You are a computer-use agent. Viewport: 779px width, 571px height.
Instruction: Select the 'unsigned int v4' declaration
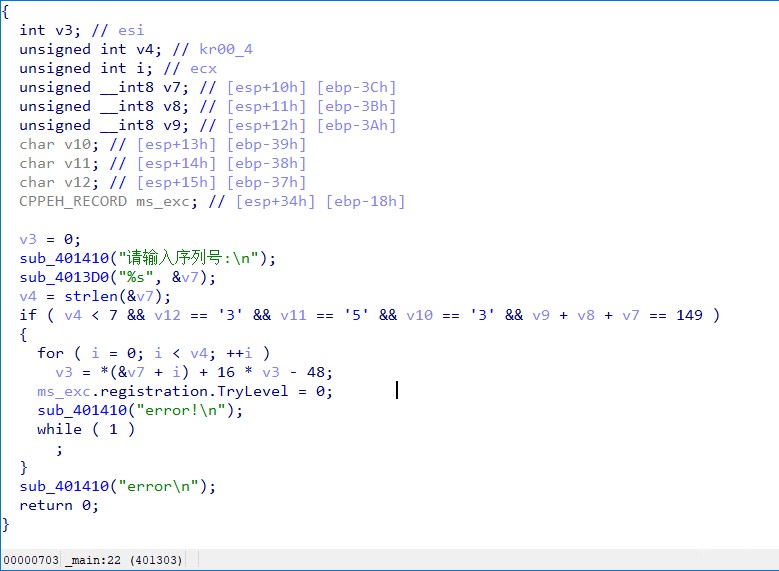pyautogui.click(x=90, y=49)
